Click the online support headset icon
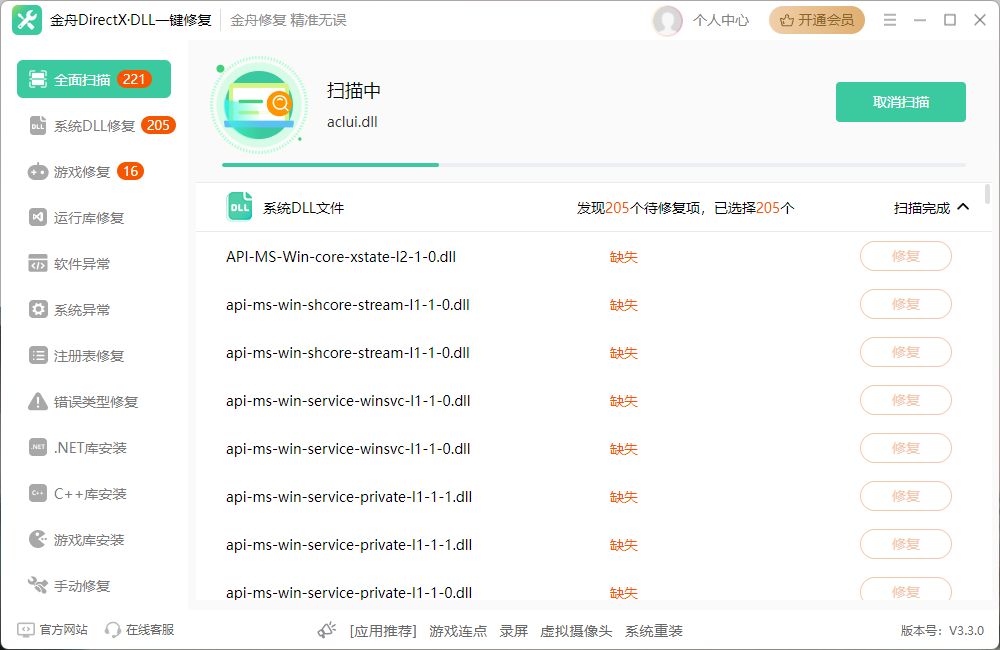 tap(113, 630)
